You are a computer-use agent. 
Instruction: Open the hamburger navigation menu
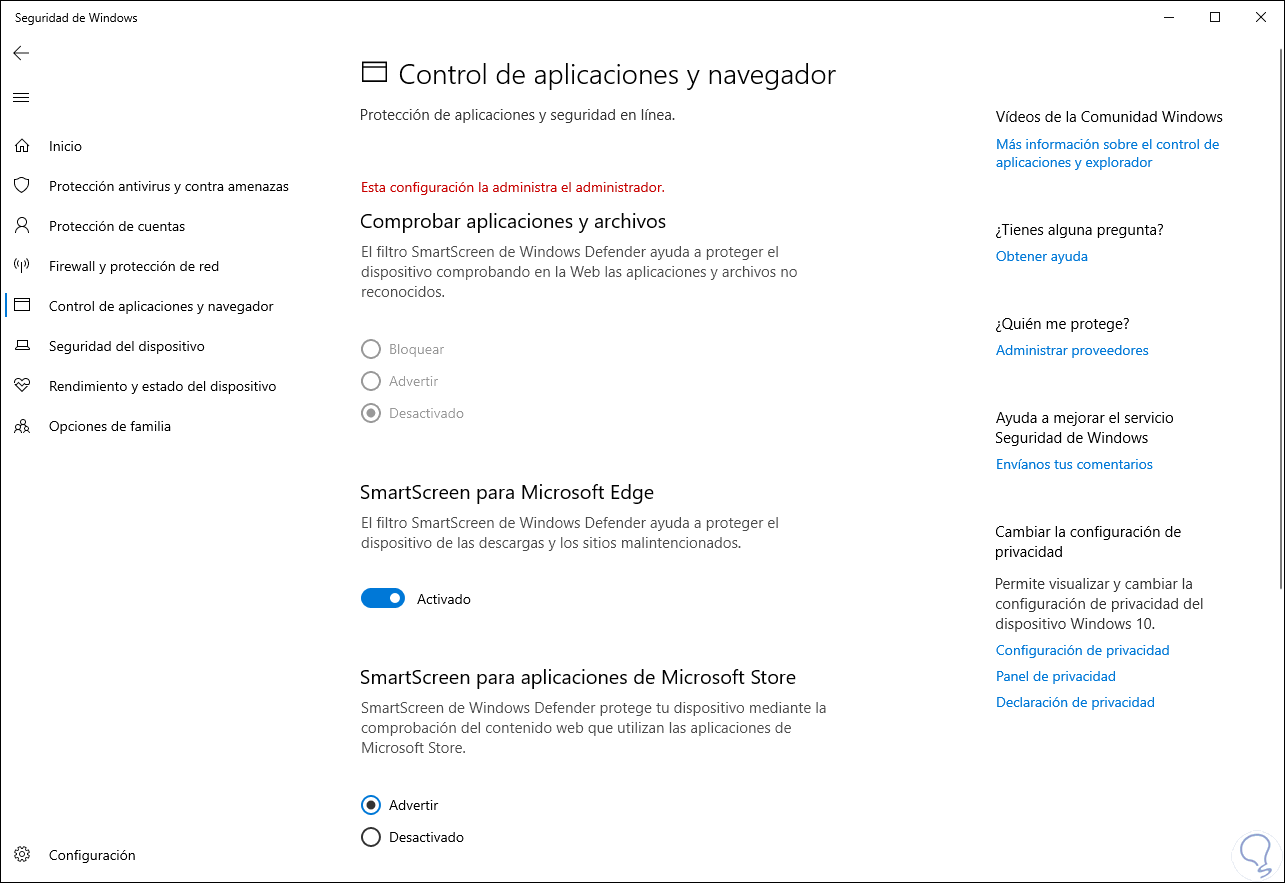[x=21, y=97]
